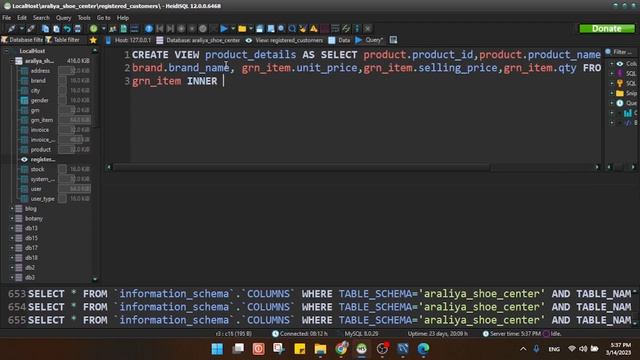Expand the db13 database node
The height and width of the screenshot is (360, 640).
click(x=12, y=228)
